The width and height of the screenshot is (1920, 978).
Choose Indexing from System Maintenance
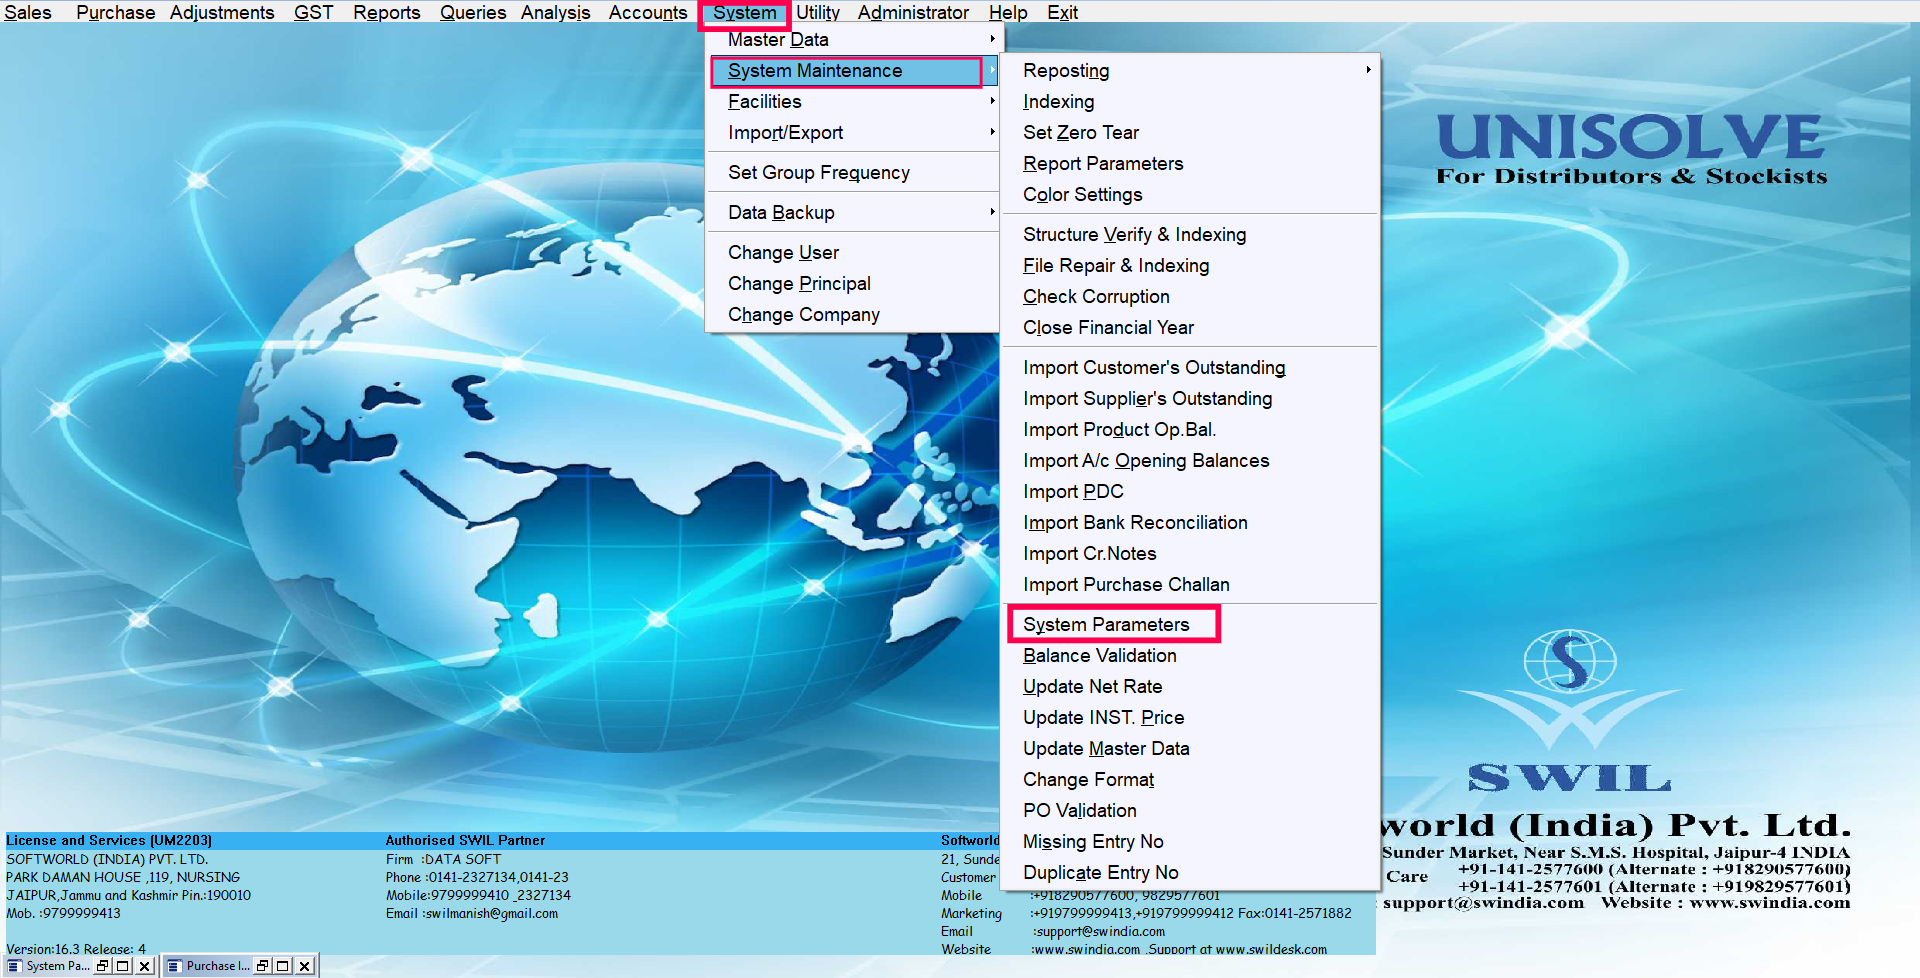pos(1190,102)
